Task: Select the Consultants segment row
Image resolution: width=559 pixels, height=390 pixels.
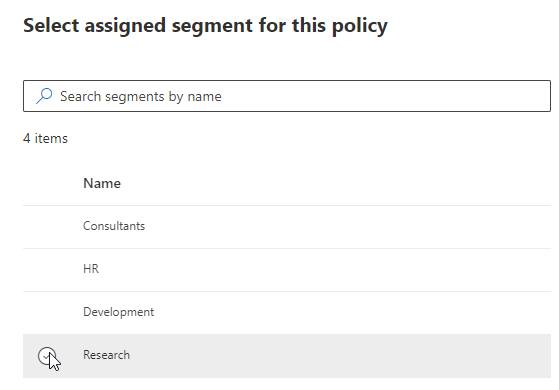Action: click(x=287, y=227)
